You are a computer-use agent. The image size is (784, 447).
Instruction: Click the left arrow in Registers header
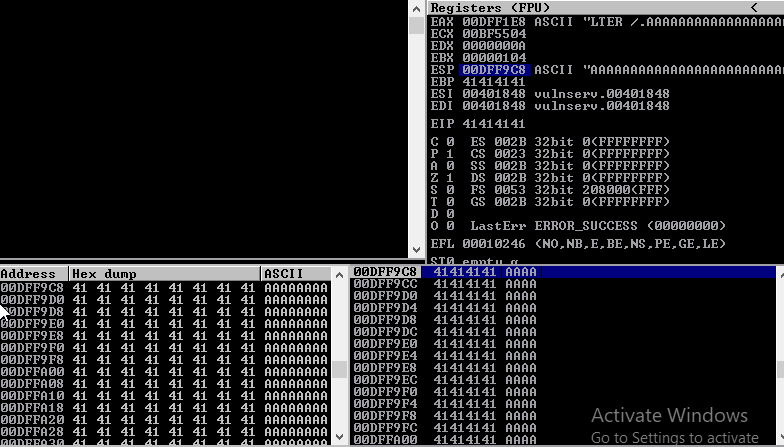753,7
